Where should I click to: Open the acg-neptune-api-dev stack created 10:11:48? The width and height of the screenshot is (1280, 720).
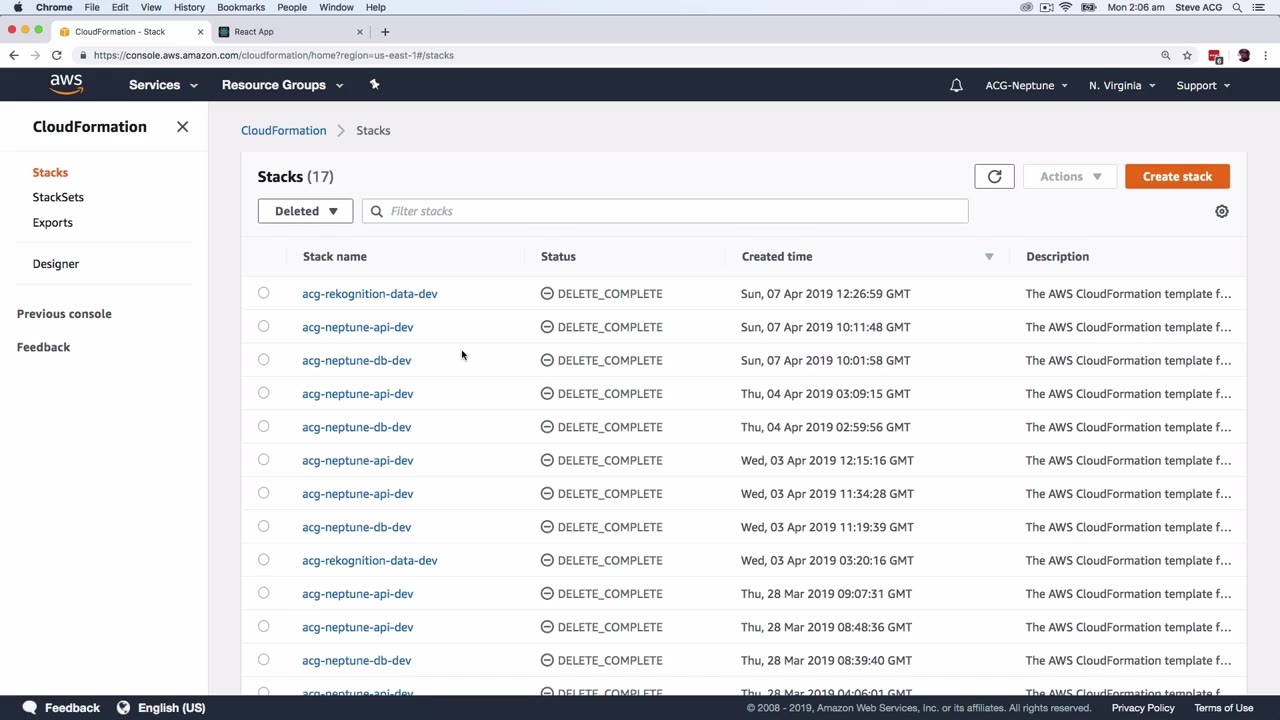(357, 327)
